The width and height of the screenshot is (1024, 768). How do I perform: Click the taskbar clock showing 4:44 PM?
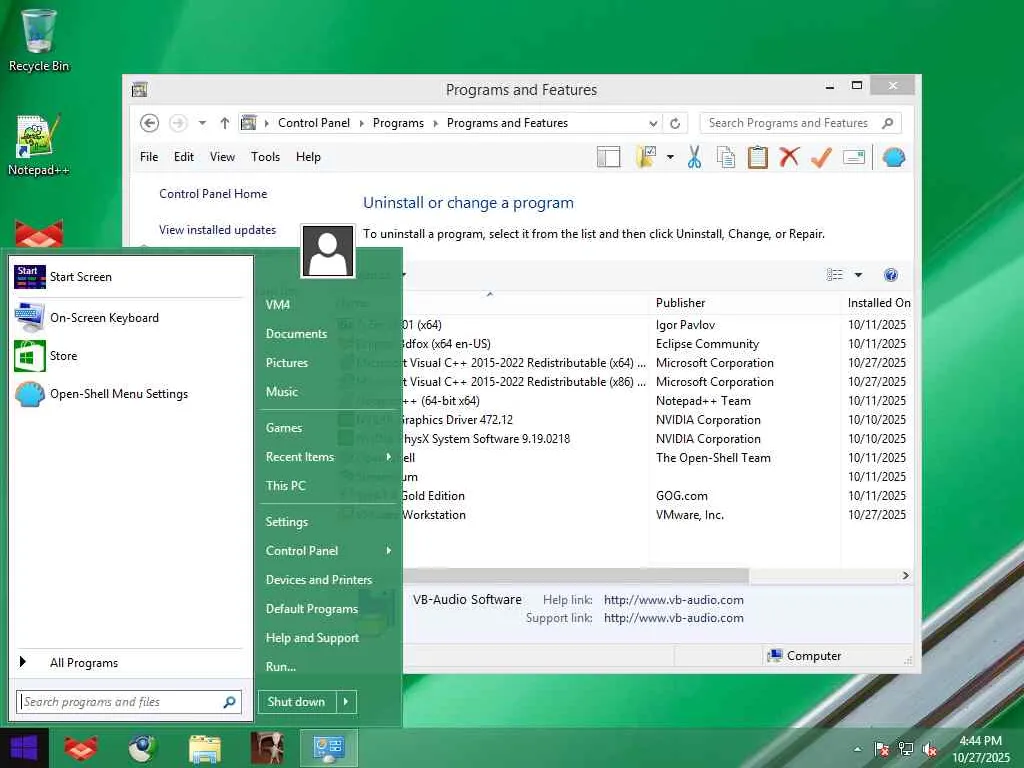tap(981, 749)
